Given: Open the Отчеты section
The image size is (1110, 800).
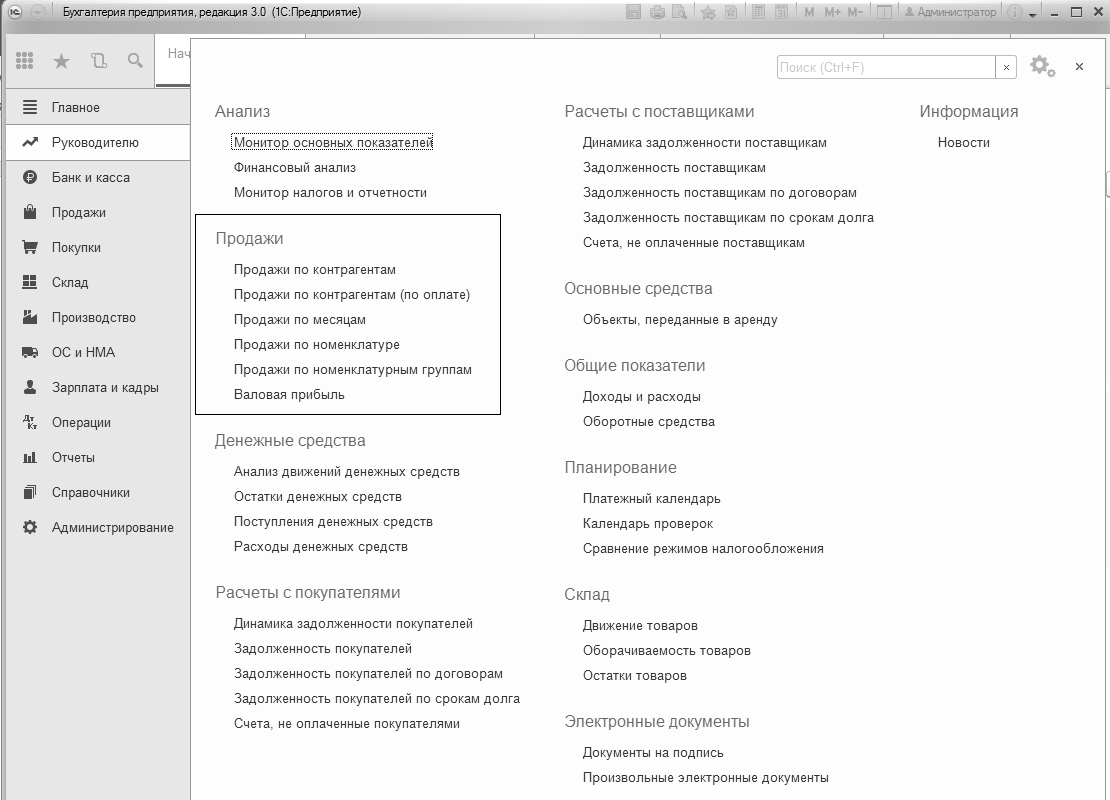Looking at the screenshot, I should click(98, 457).
